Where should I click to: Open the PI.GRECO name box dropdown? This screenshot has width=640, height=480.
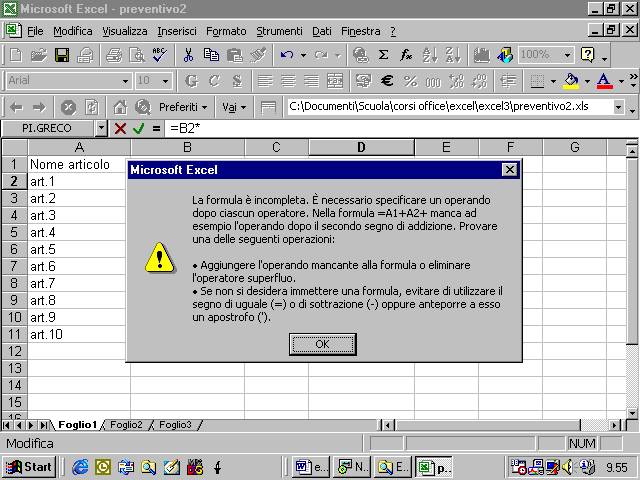[101, 129]
